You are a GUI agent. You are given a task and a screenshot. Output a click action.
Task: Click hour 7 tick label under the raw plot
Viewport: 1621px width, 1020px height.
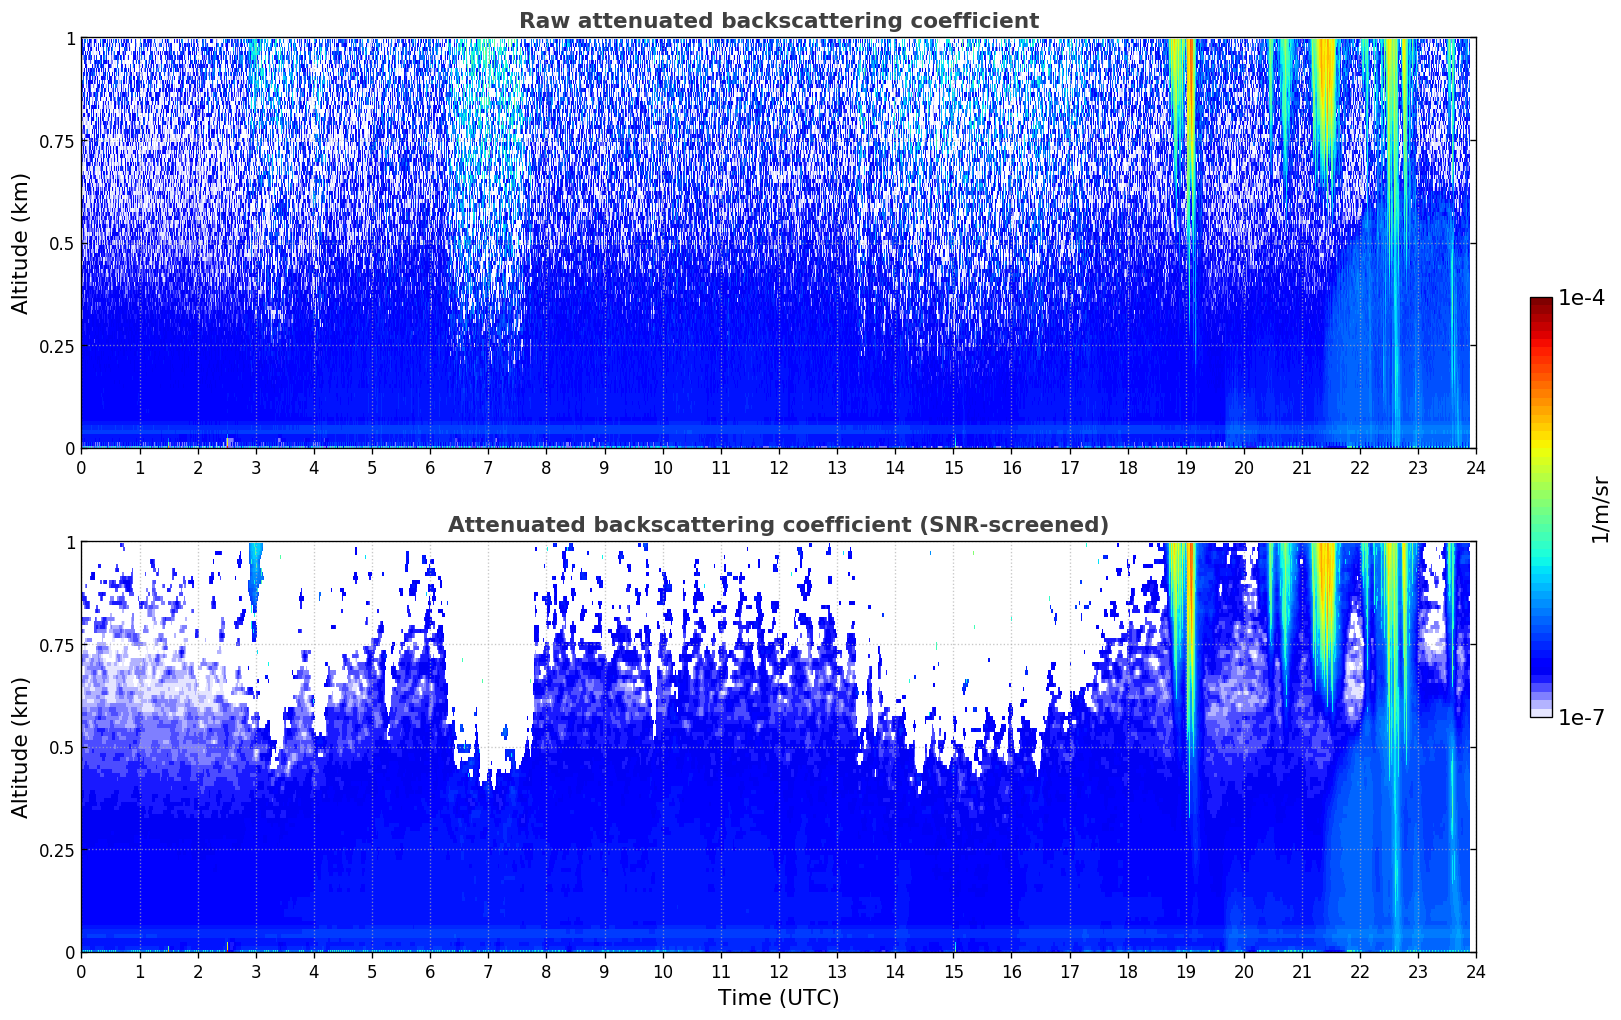tap(488, 468)
